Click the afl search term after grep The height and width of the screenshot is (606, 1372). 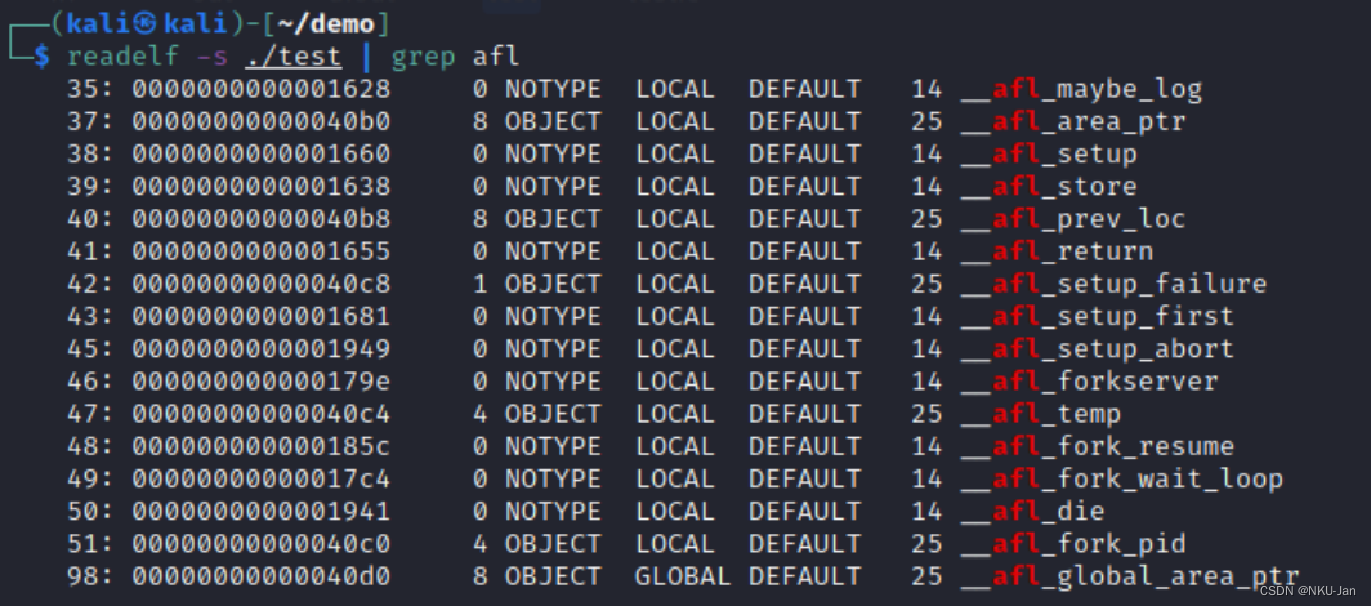[496, 57]
